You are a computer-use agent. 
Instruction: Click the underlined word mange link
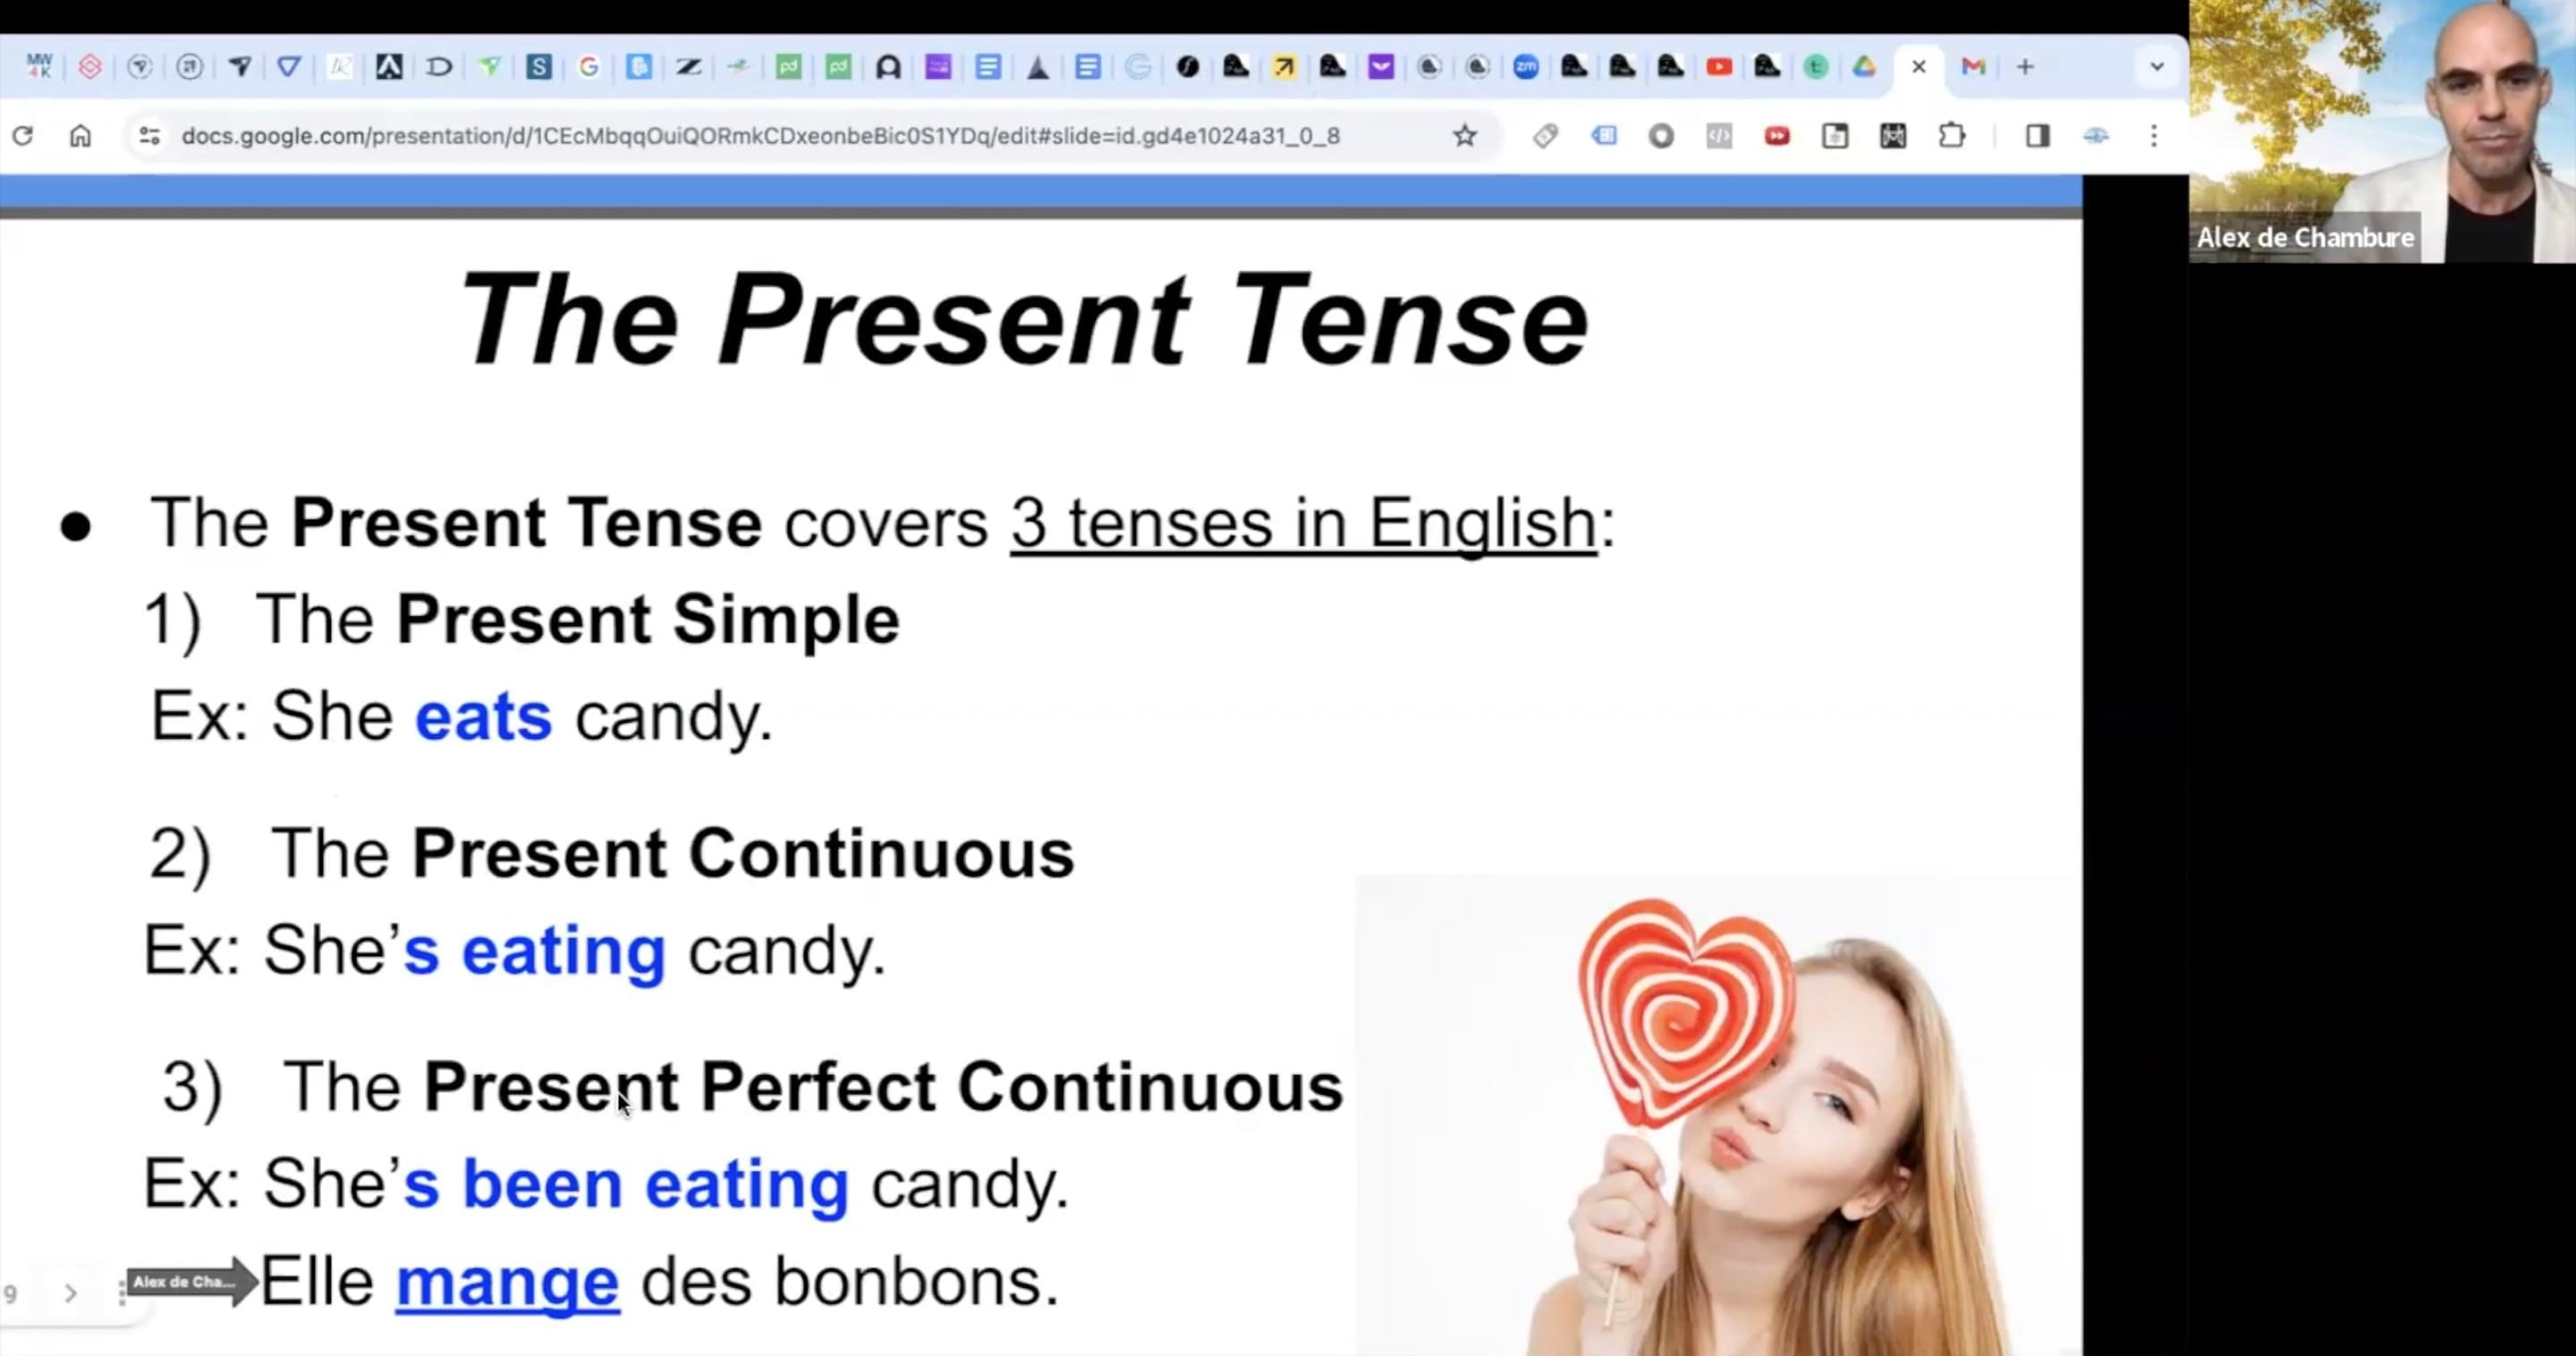pyautogui.click(x=507, y=1283)
